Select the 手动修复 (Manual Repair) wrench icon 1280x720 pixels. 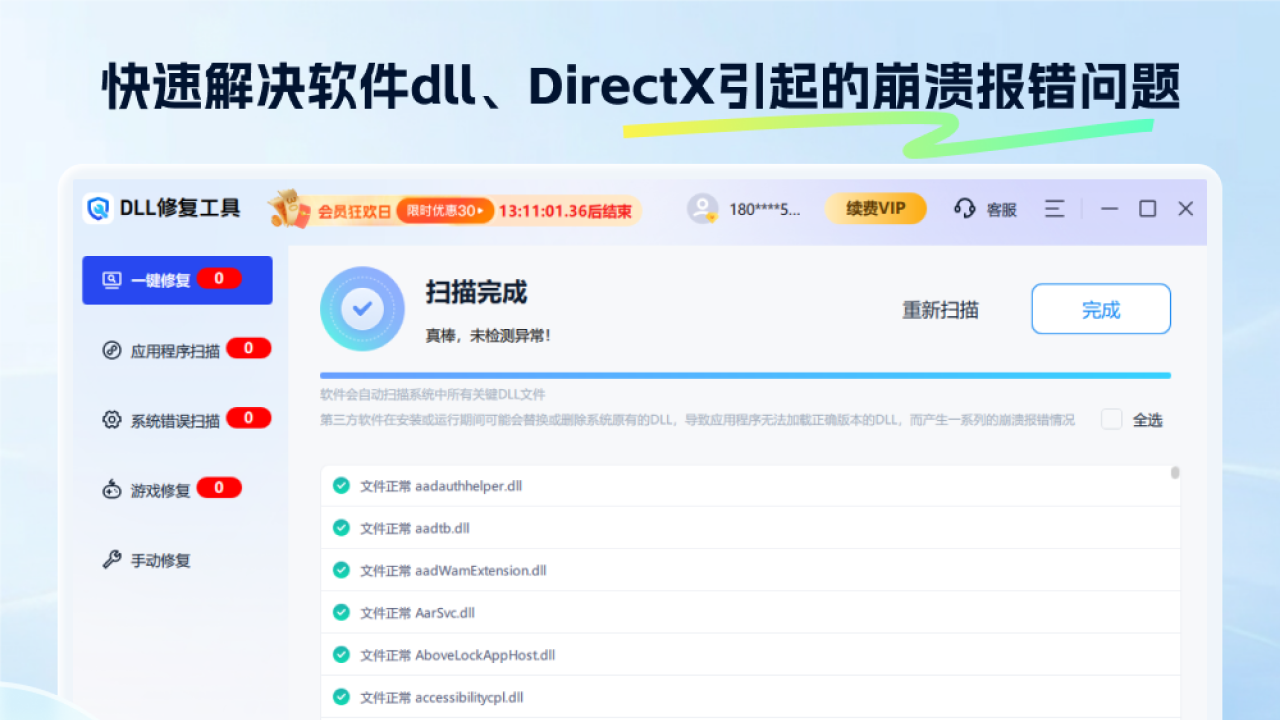pyautogui.click(x=113, y=560)
